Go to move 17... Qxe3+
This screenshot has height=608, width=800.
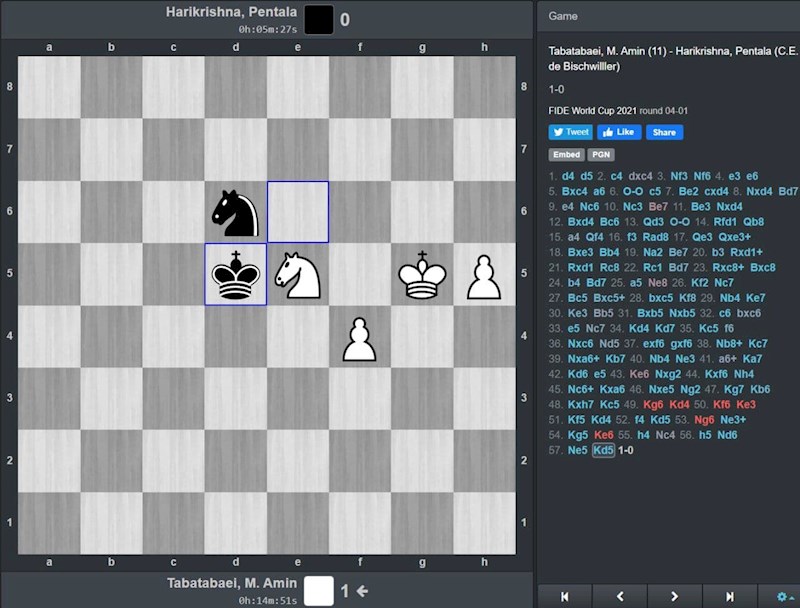734,237
